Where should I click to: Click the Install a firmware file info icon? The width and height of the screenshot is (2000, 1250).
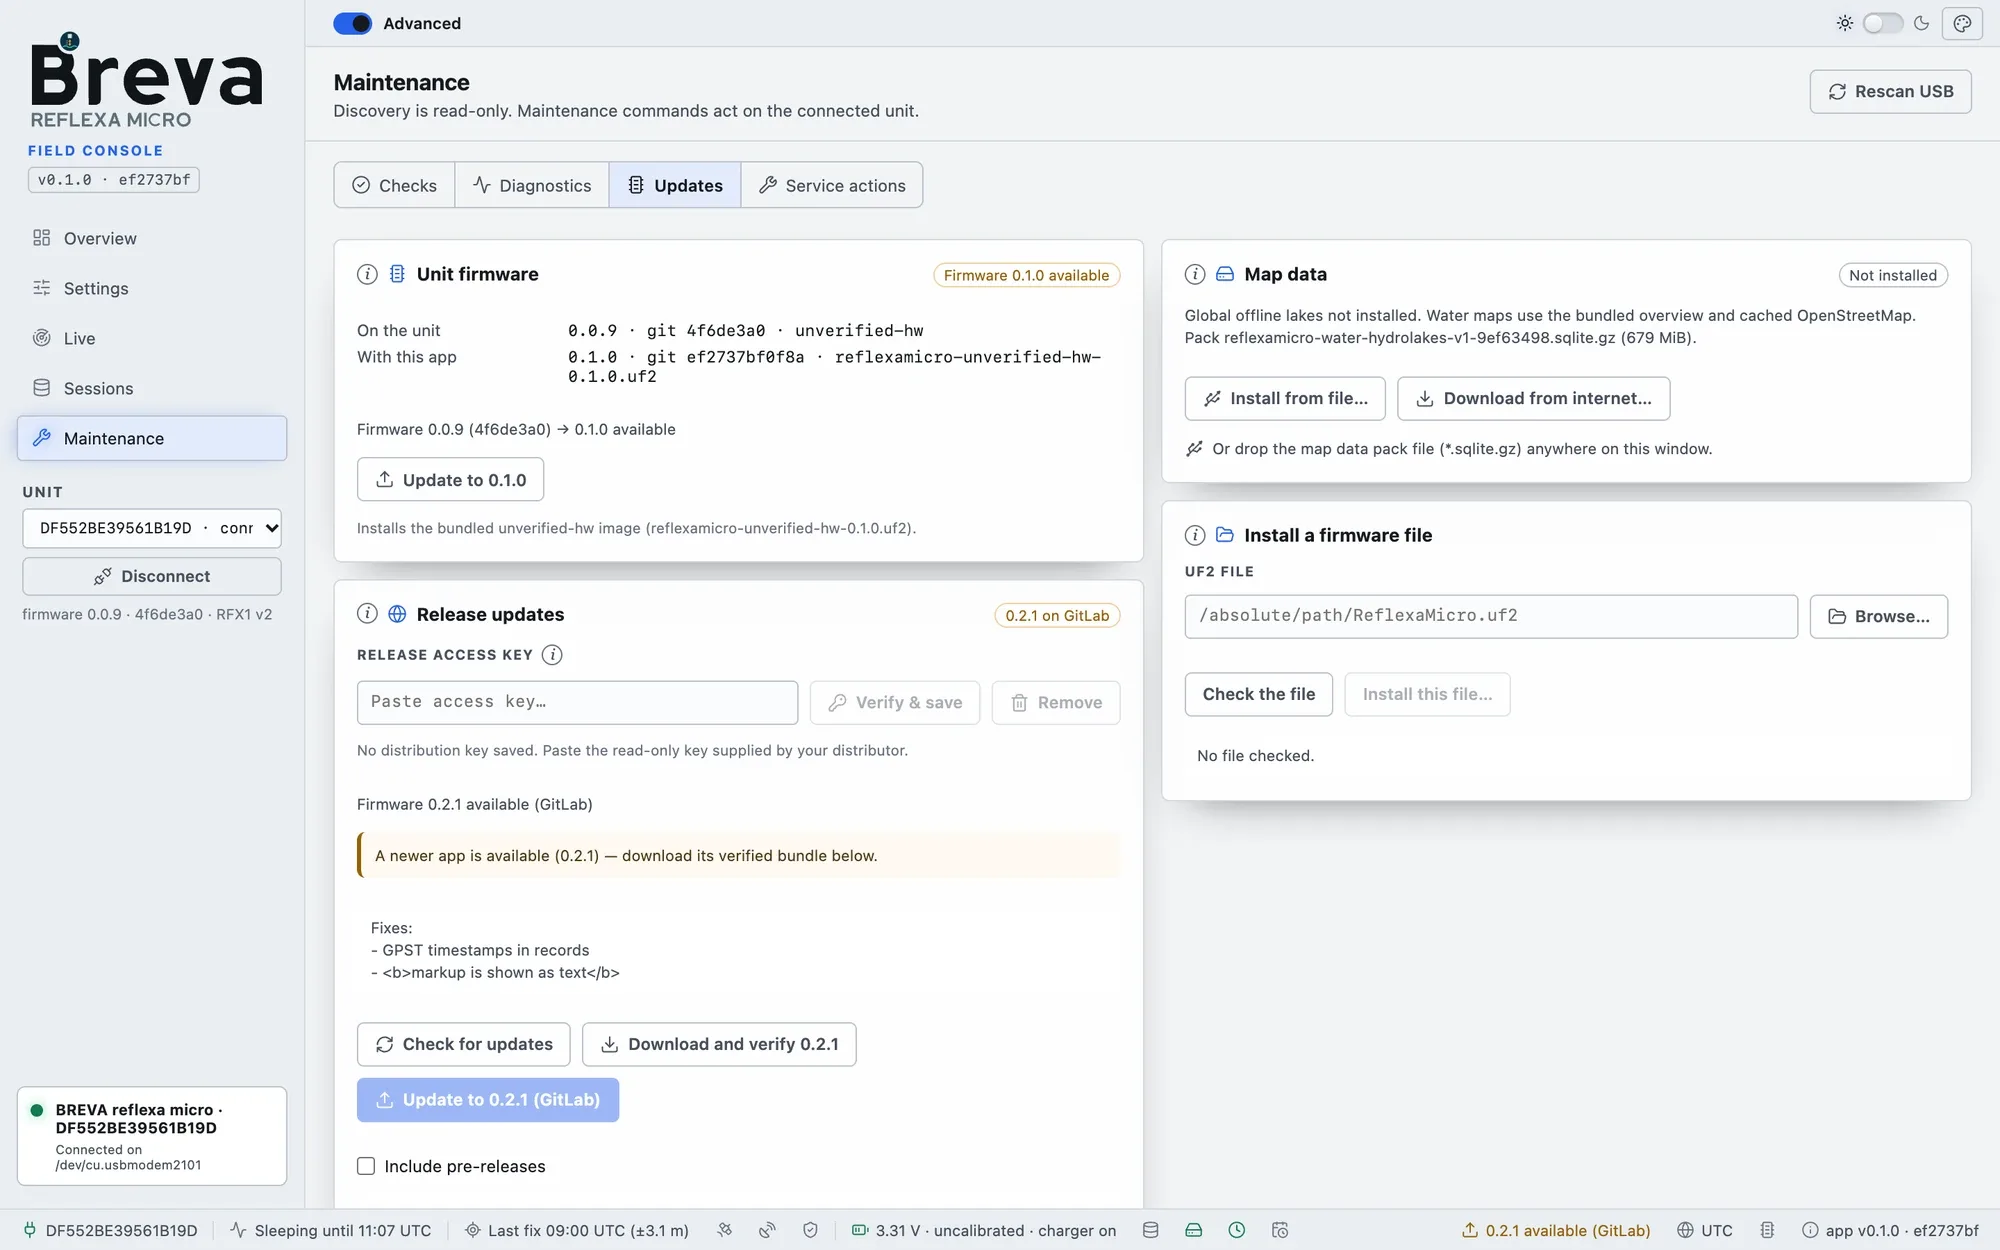tap(1195, 535)
